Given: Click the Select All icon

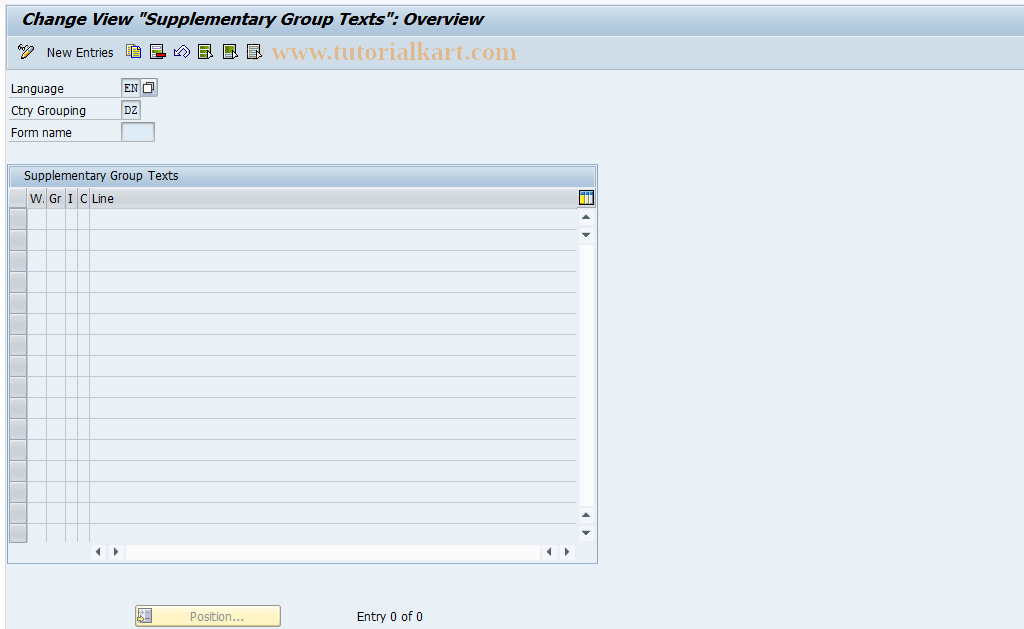Looking at the screenshot, I should coord(206,52).
